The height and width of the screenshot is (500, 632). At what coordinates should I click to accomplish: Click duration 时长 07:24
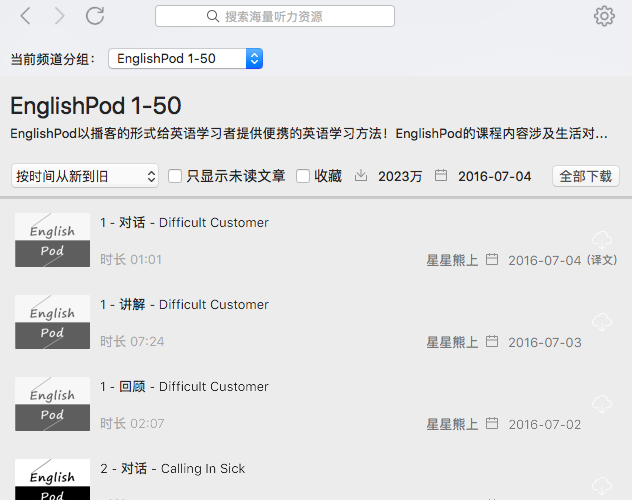(132, 342)
